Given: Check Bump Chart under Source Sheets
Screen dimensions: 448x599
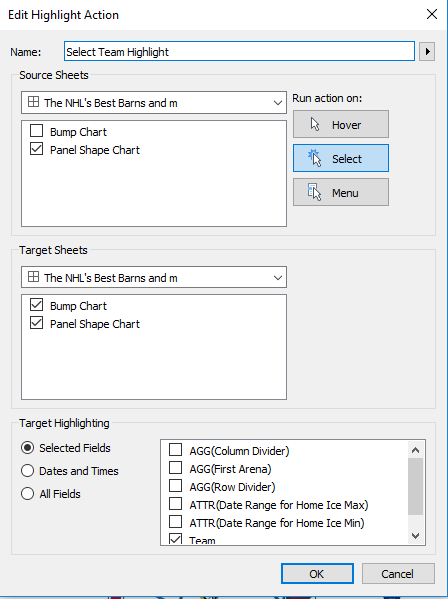Looking at the screenshot, I should [36, 131].
